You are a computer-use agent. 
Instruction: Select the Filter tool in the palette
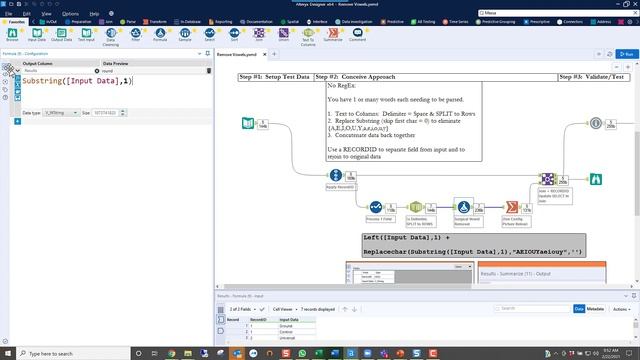click(136, 35)
